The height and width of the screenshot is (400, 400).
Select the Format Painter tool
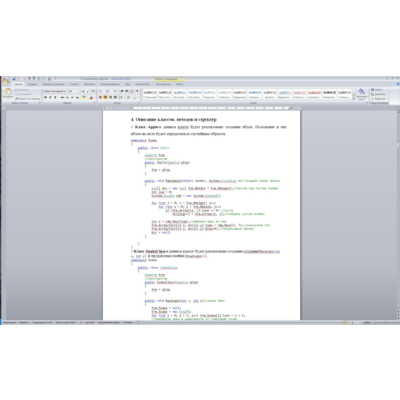[x=27, y=99]
